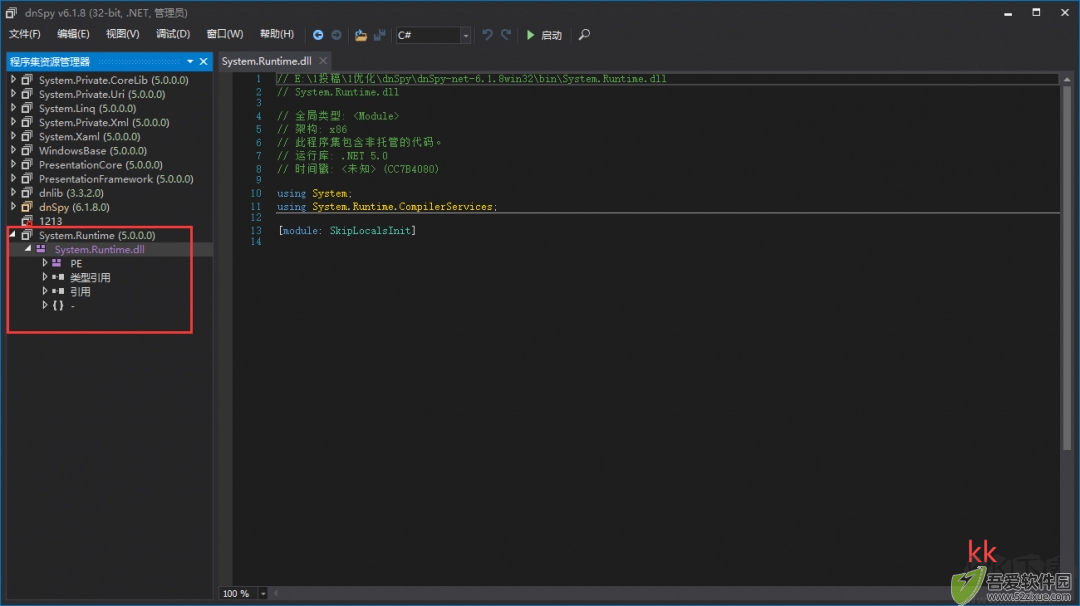Click the System namespace on line 10
This screenshot has height=606, width=1080.
pos(330,194)
